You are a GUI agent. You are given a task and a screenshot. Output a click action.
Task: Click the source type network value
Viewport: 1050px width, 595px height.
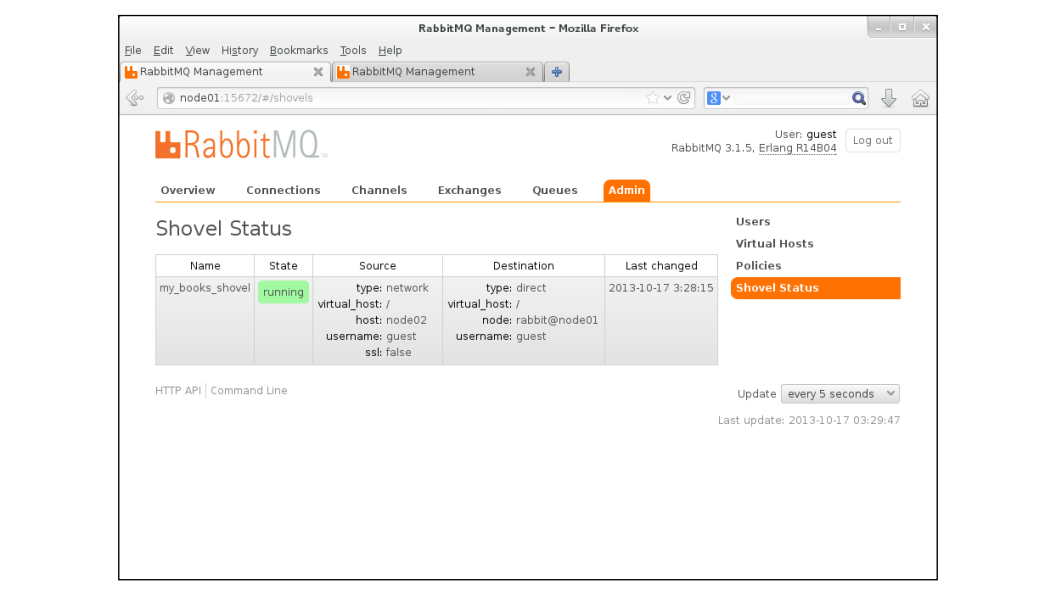[407, 288]
